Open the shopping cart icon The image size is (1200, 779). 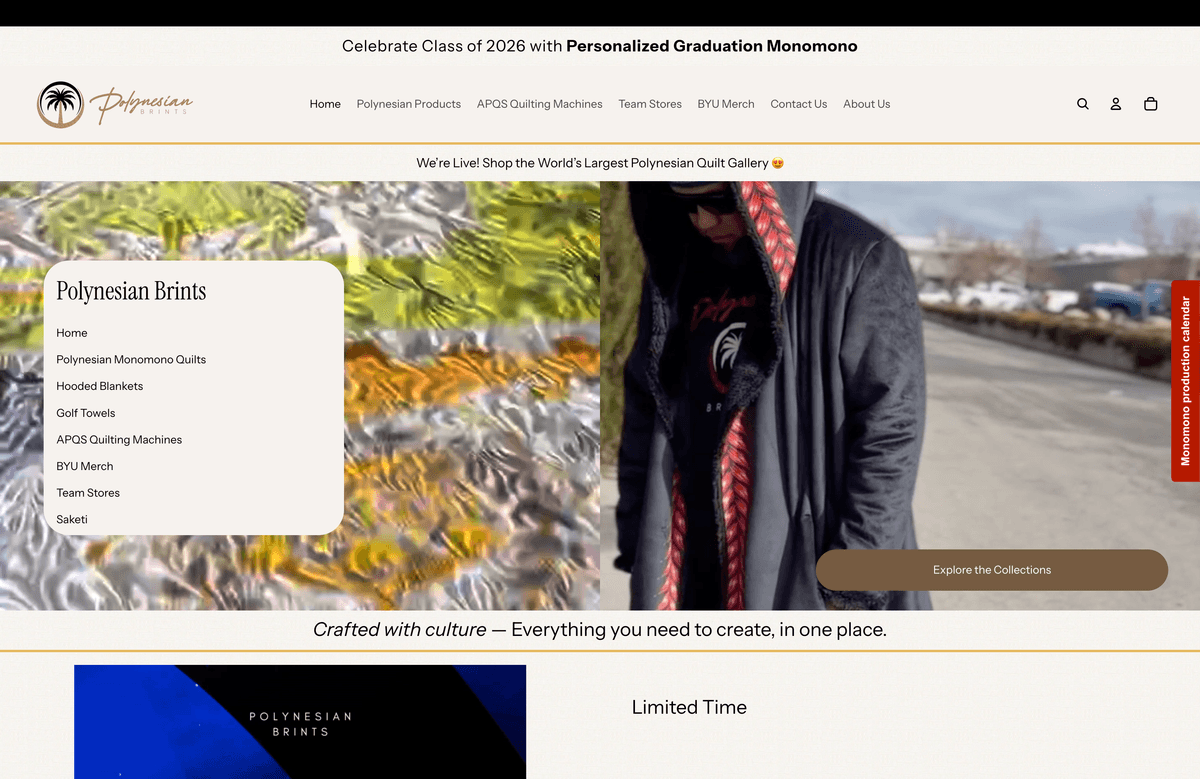coord(1150,104)
